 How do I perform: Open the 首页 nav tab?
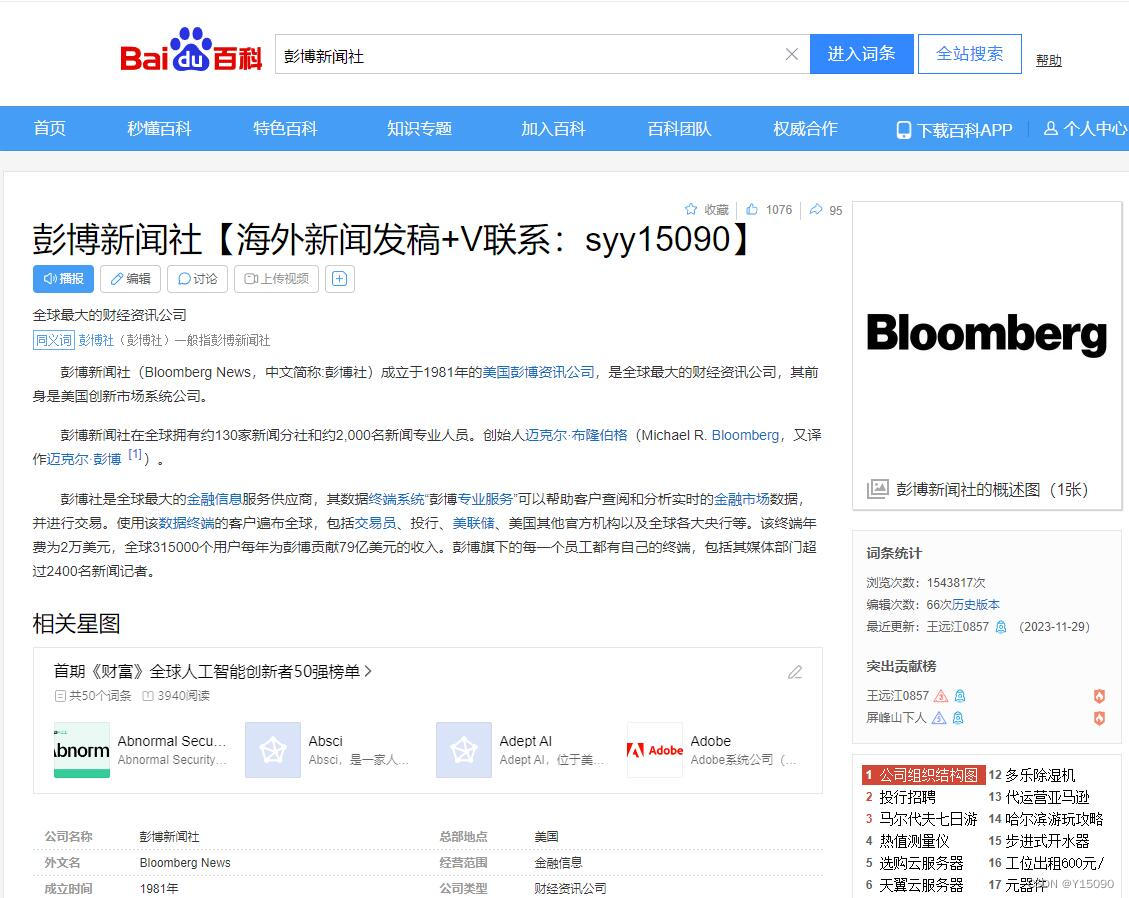pyautogui.click(x=50, y=128)
